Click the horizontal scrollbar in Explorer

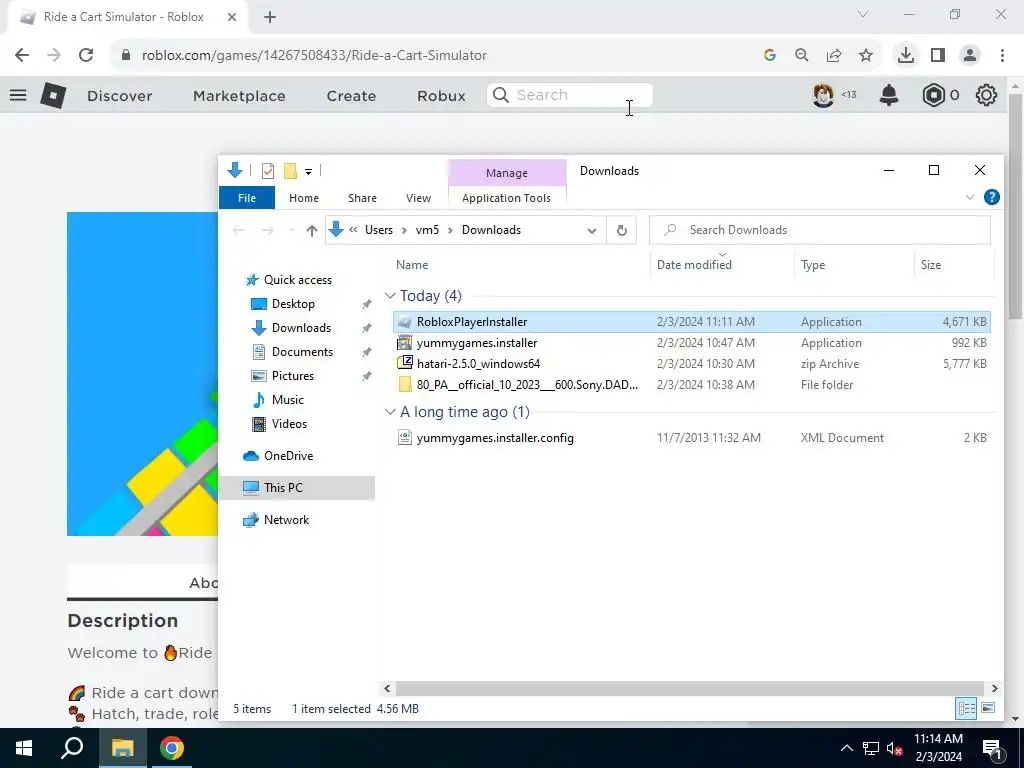pos(690,688)
